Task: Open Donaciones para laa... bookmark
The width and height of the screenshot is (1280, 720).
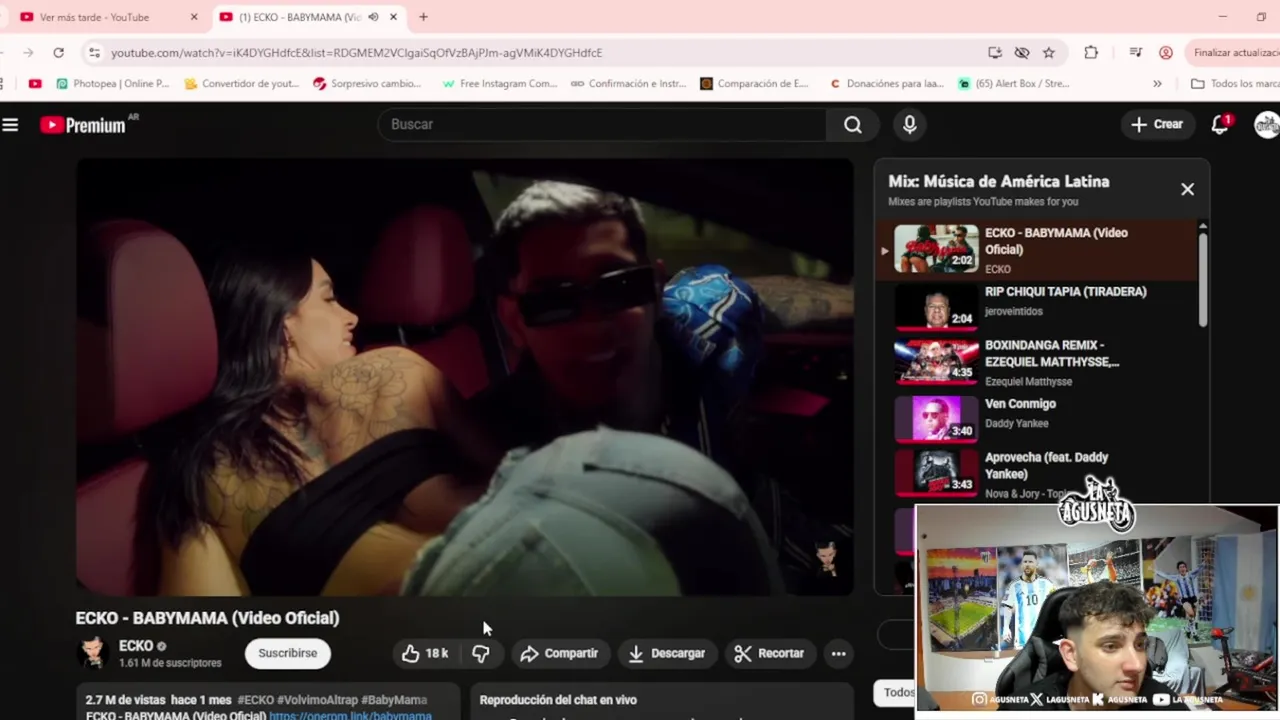Action: click(886, 84)
